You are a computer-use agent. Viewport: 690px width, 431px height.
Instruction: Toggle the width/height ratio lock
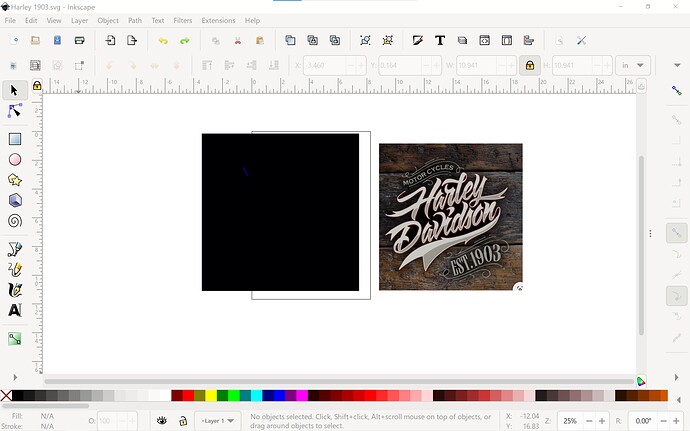(x=529, y=66)
